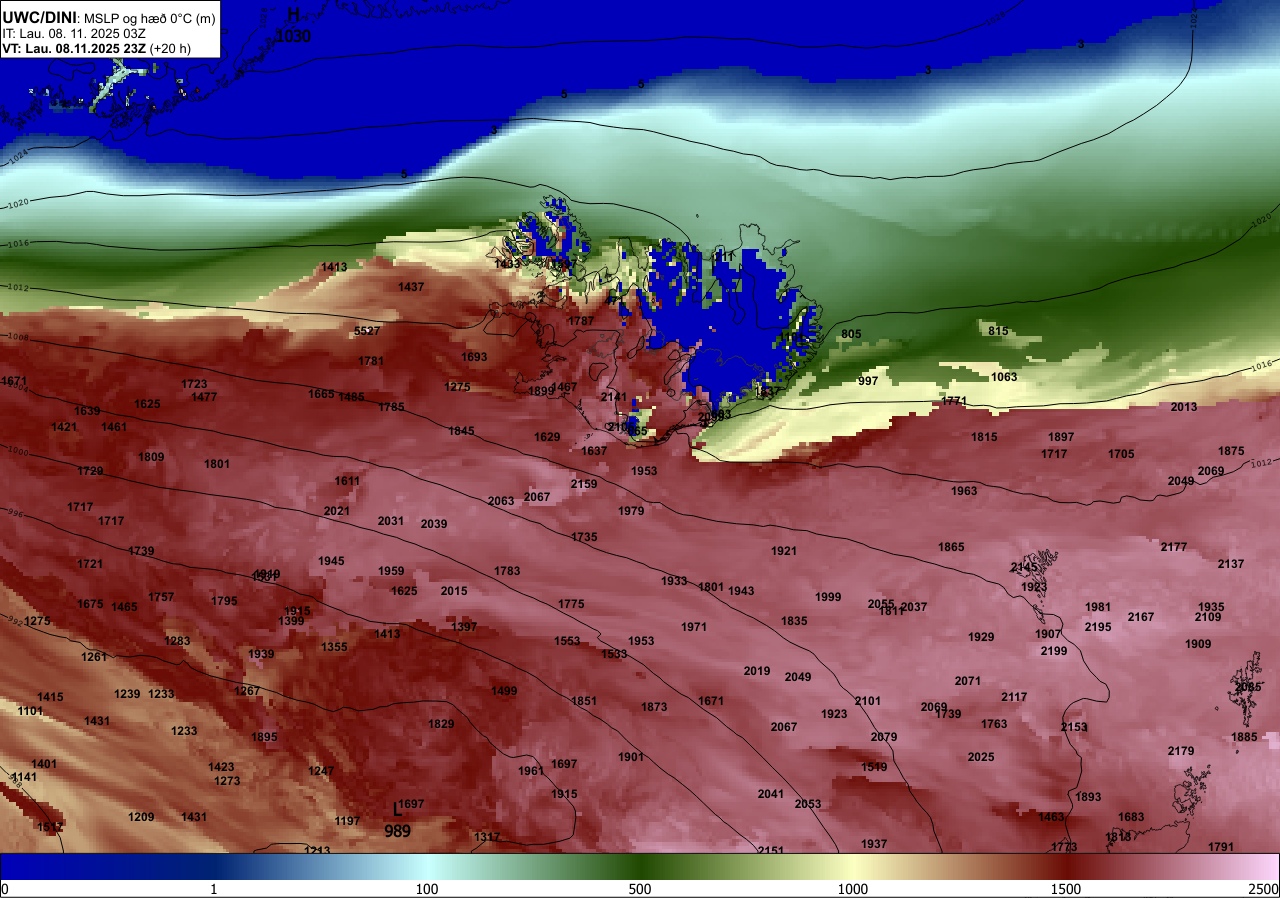Select the height value 815
This screenshot has width=1280, height=898.
[998, 331]
